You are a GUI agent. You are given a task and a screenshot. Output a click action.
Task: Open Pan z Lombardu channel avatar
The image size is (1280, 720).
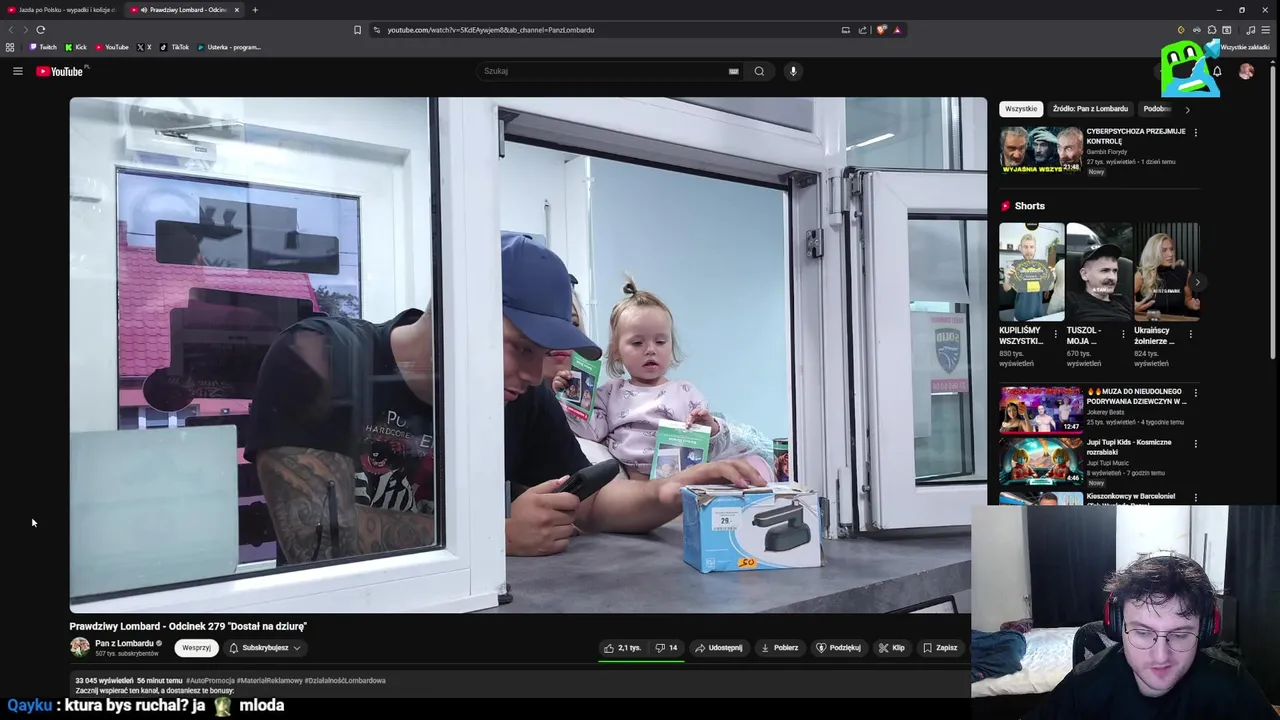pyautogui.click(x=79, y=648)
